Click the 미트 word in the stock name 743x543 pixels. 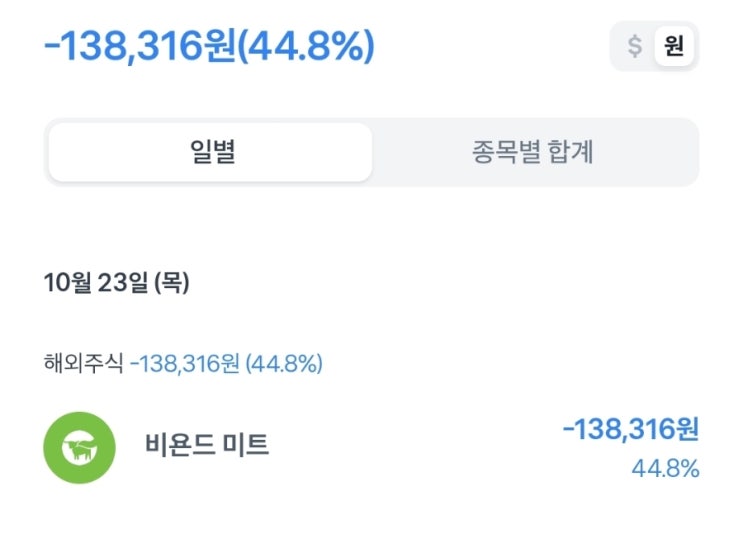tap(246, 445)
